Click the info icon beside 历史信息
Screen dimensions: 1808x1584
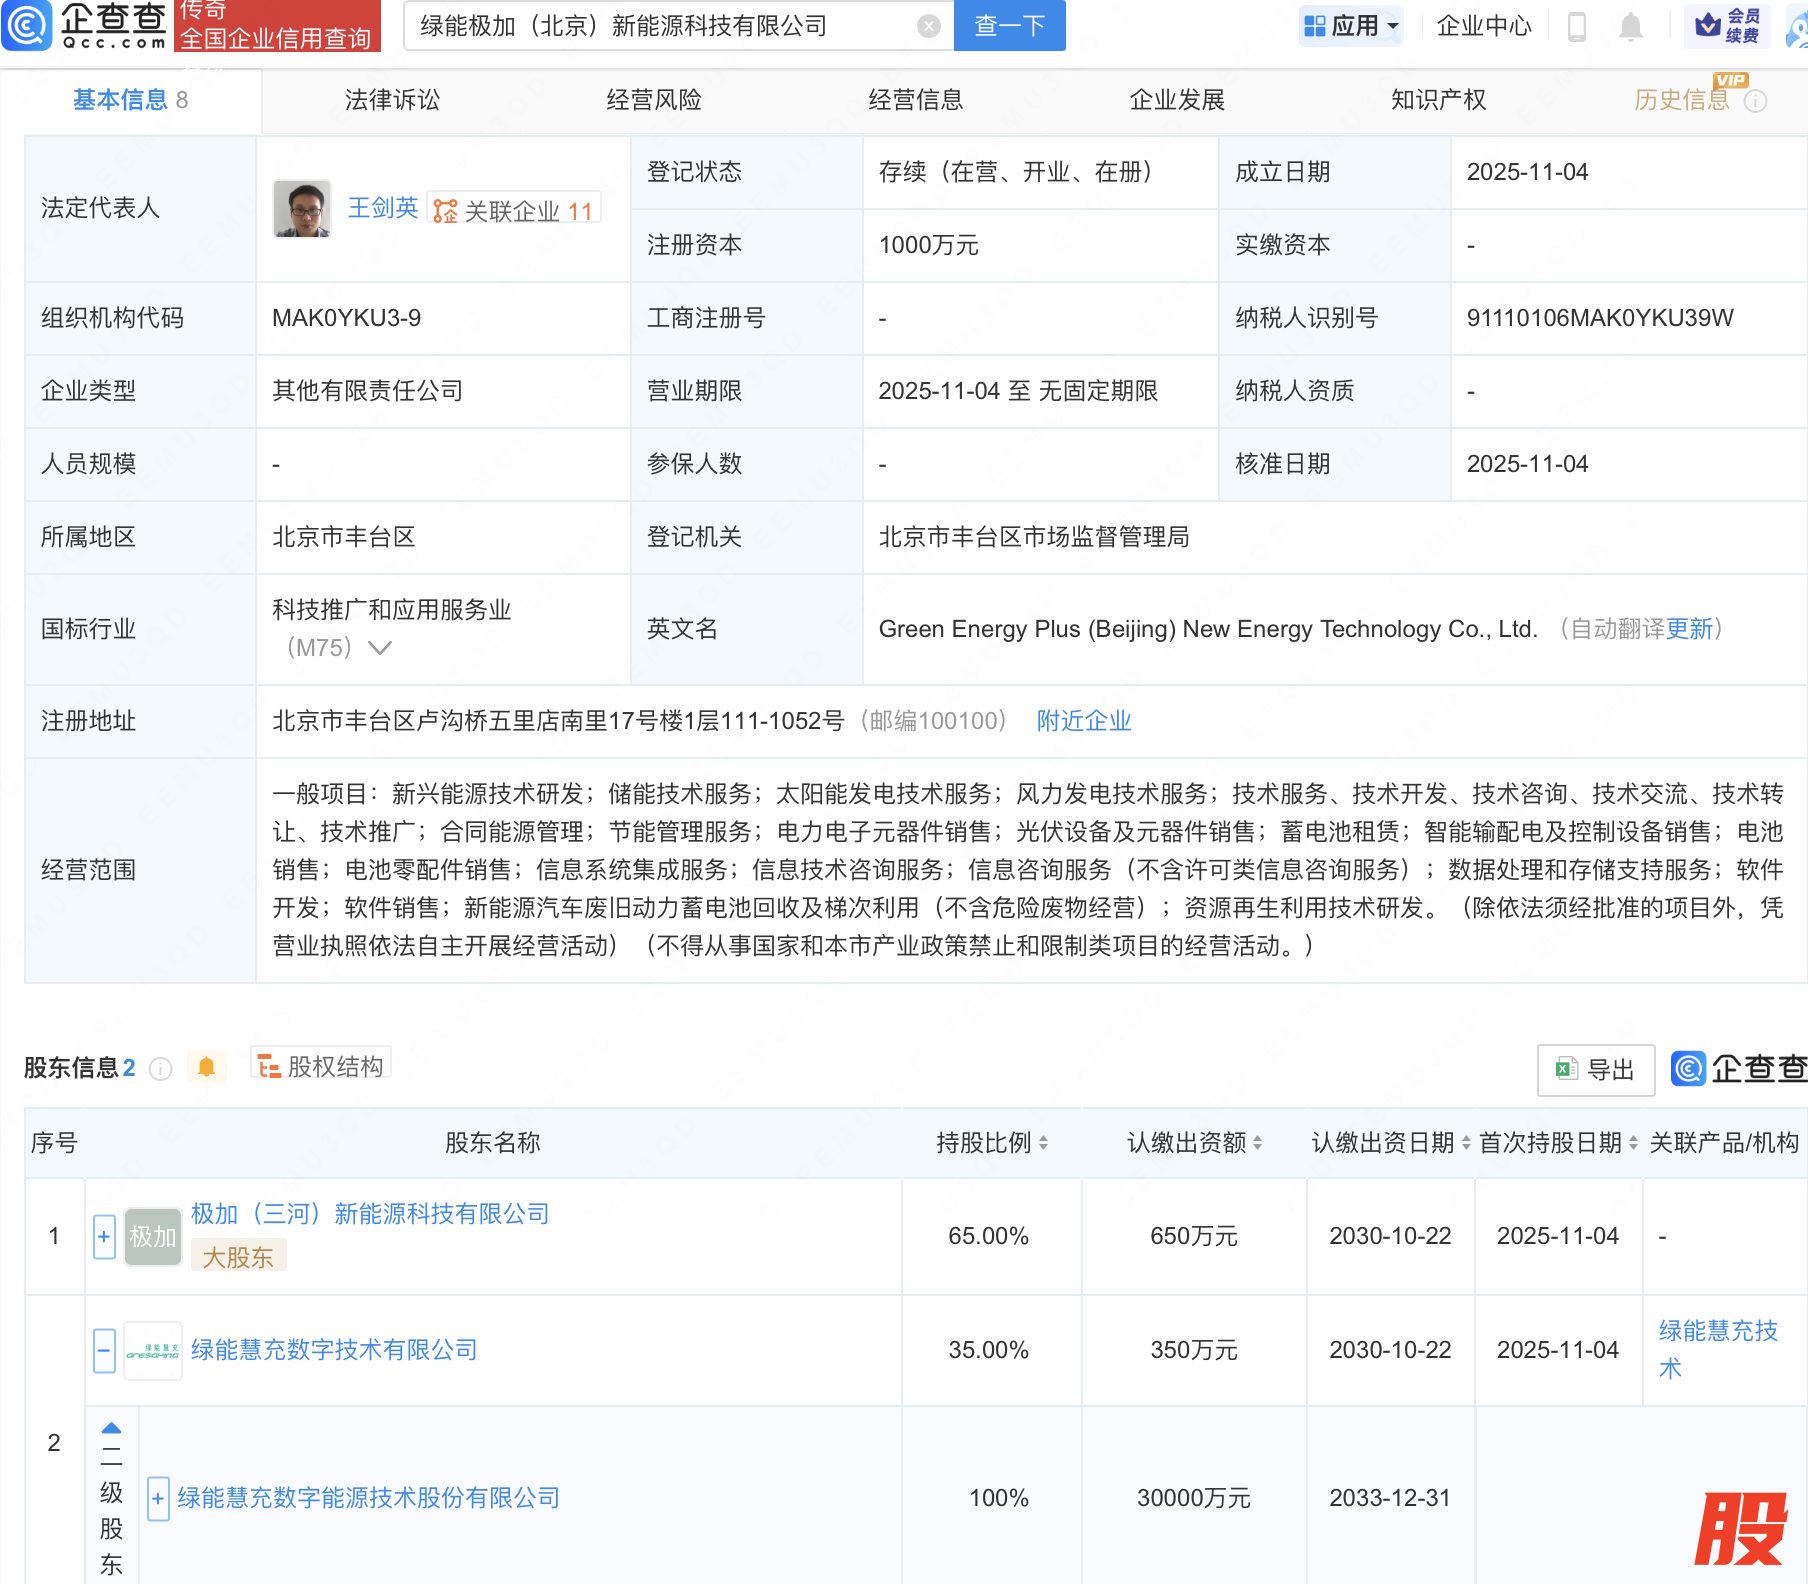tap(1755, 101)
